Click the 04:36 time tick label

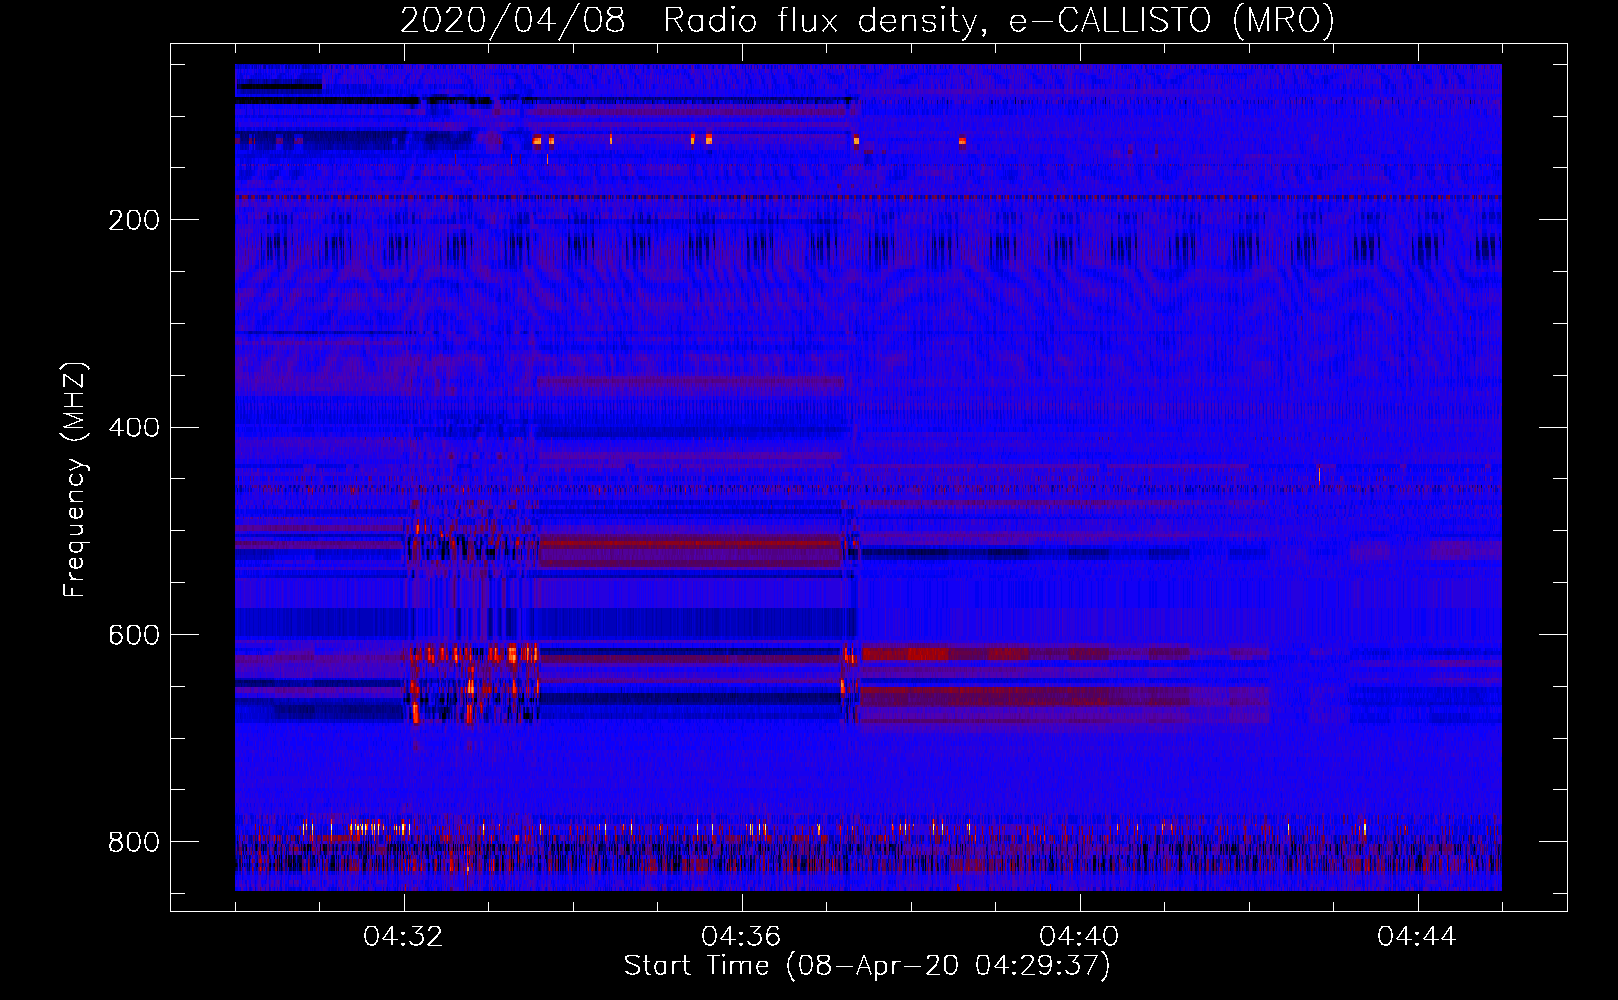[x=742, y=937]
